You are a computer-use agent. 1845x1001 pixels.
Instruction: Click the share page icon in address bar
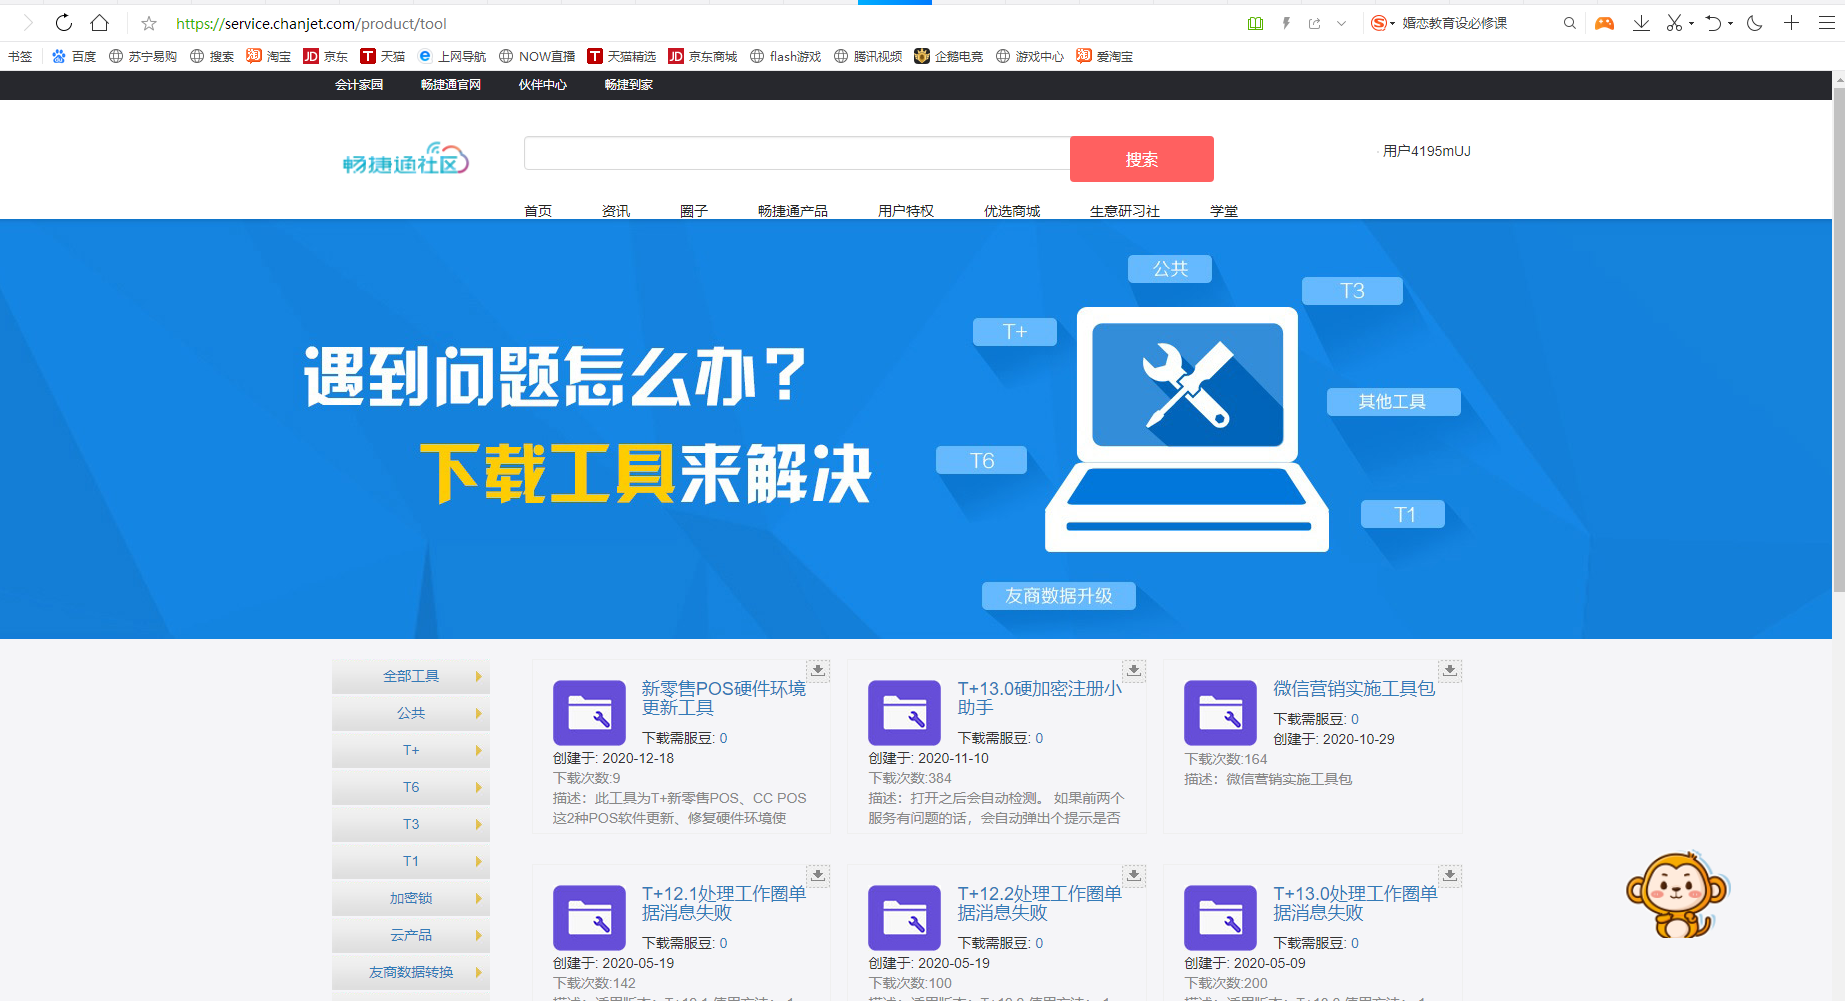(1314, 23)
